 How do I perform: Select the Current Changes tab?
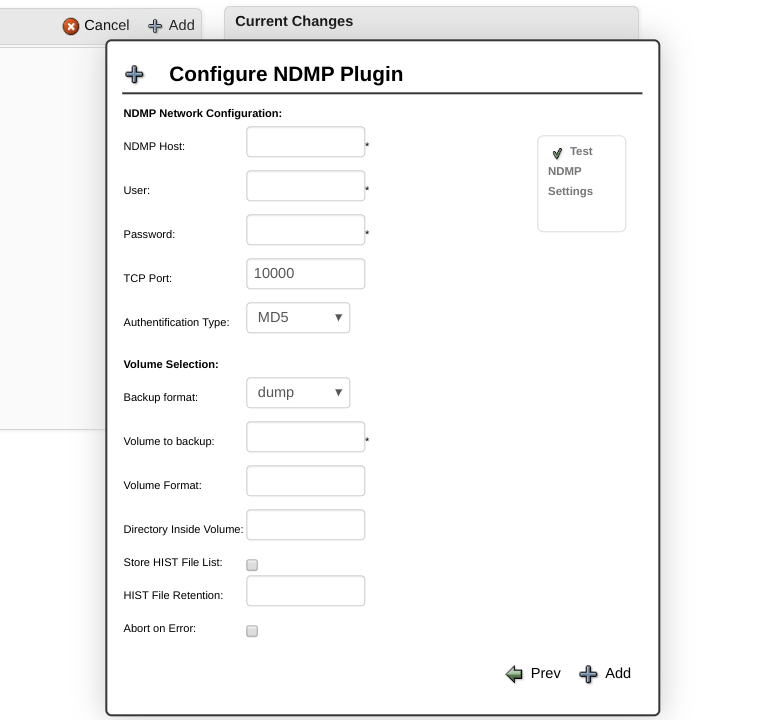pyautogui.click(x=431, y=22)
